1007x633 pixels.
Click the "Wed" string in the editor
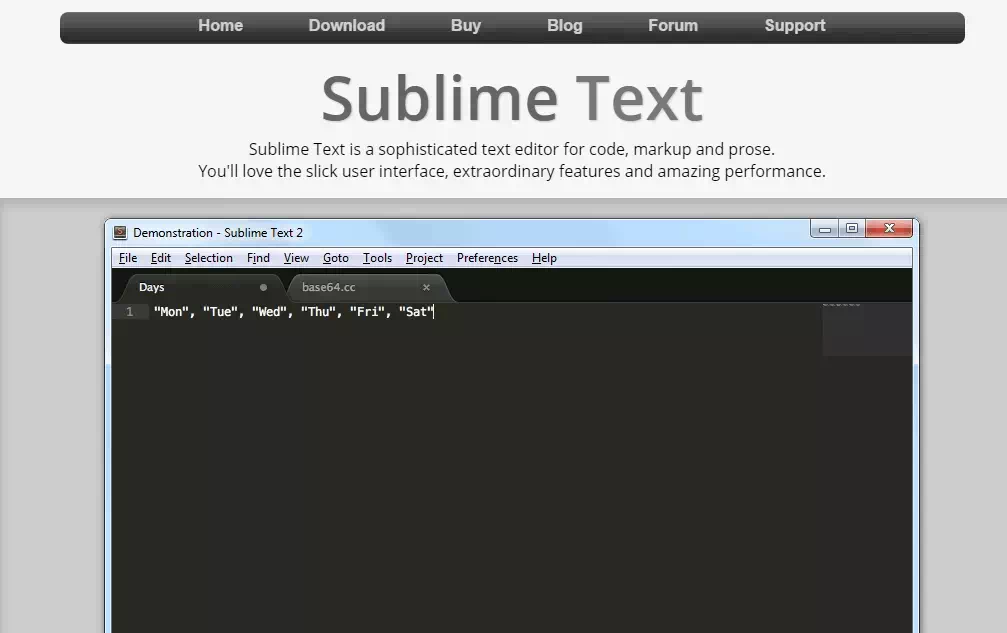click(269, 312)
